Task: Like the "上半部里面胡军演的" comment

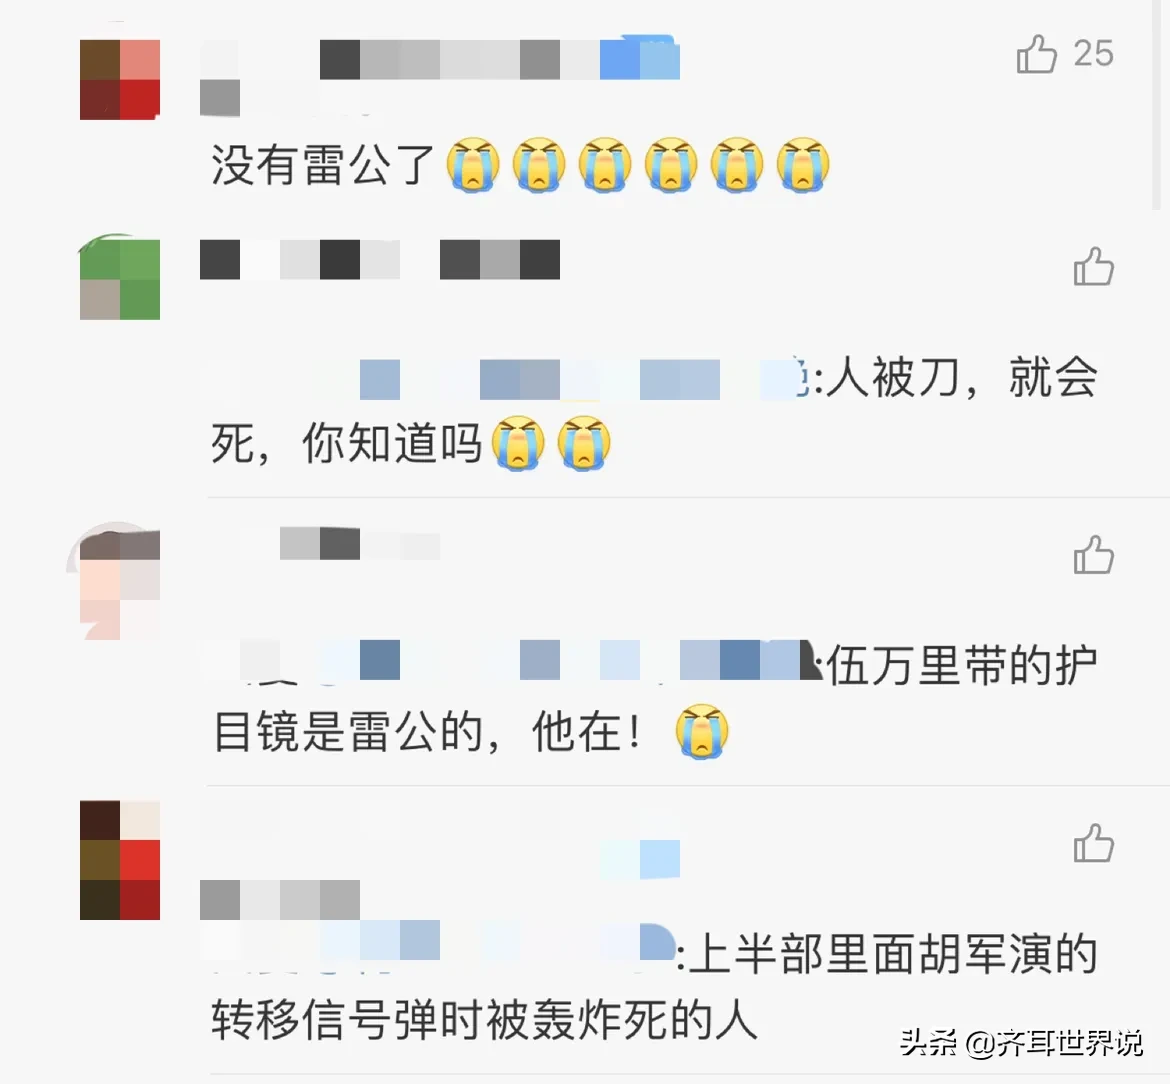Action: pos(1093,843)
